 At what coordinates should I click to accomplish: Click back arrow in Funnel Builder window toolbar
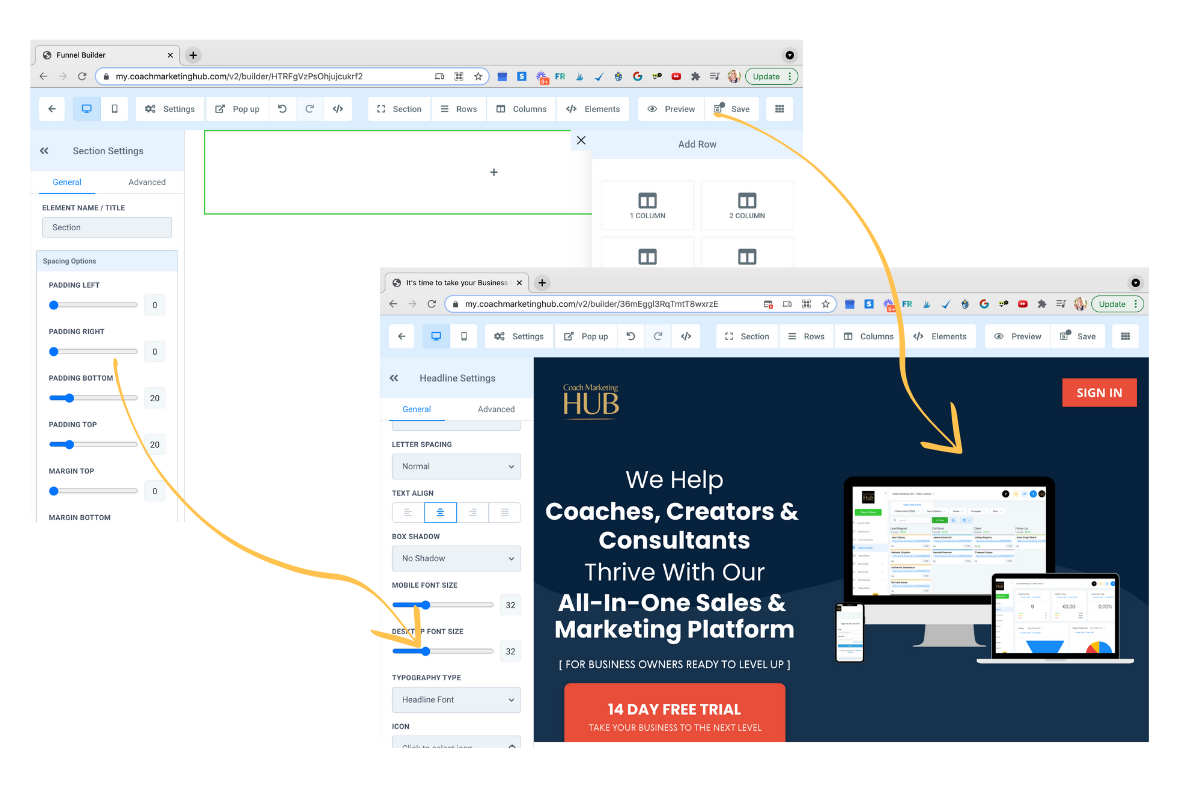[x=52, y=109]
